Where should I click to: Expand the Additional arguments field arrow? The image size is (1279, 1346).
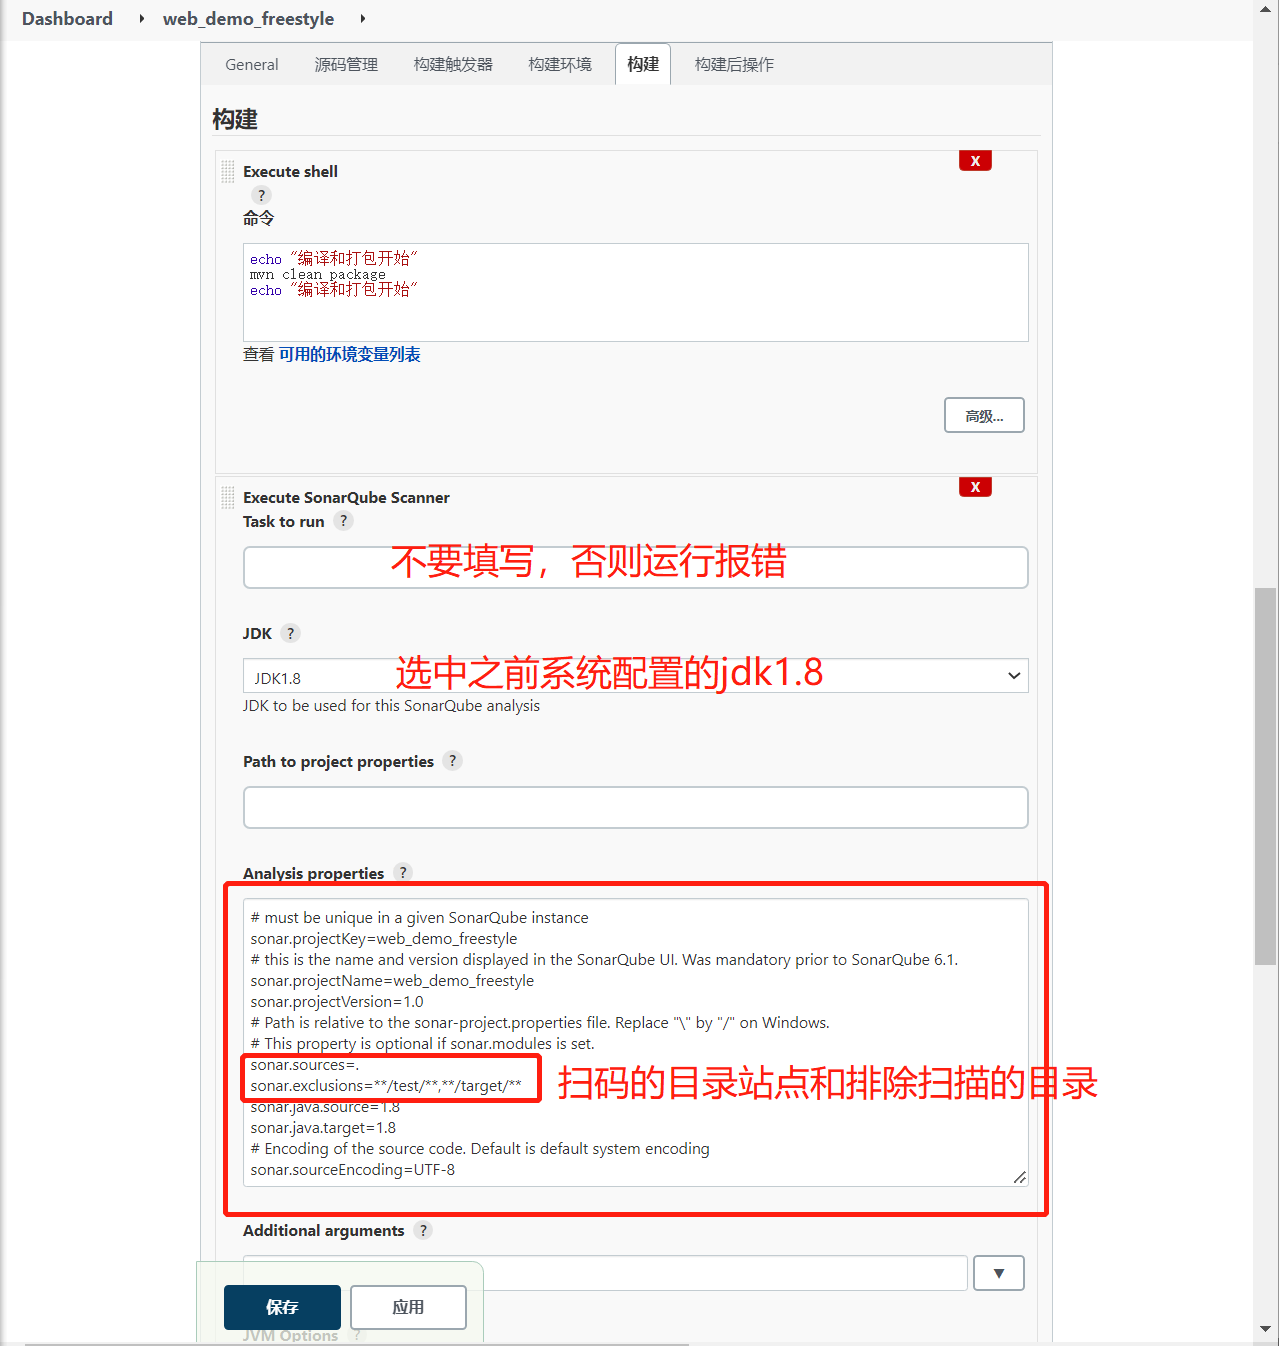[x=999, y=1273]
